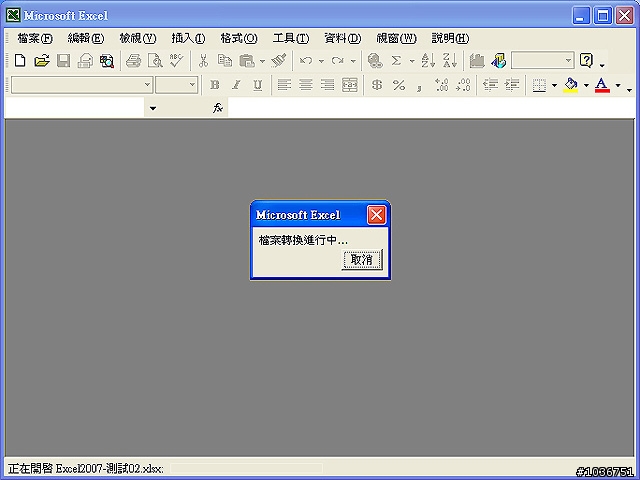Open the 格式(O) menu

point(239,38)
